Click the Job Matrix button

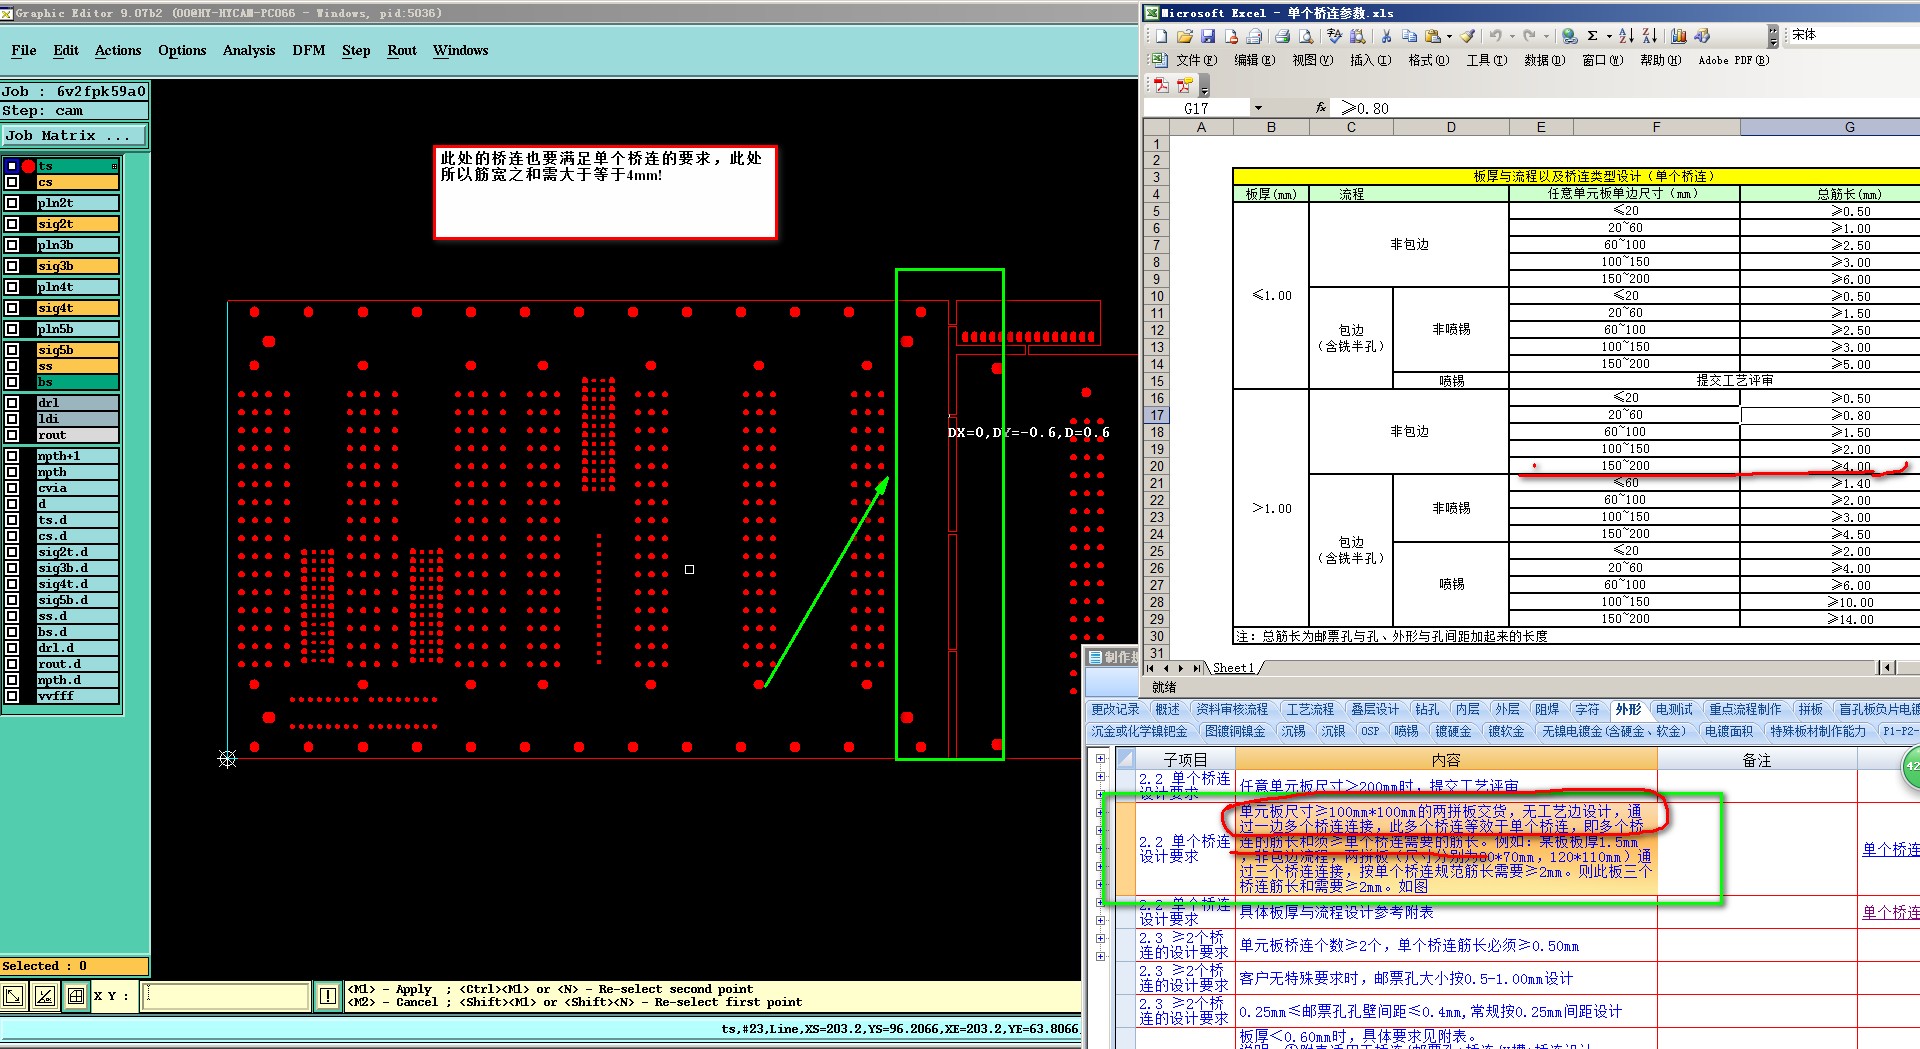(x=74, y=135)
